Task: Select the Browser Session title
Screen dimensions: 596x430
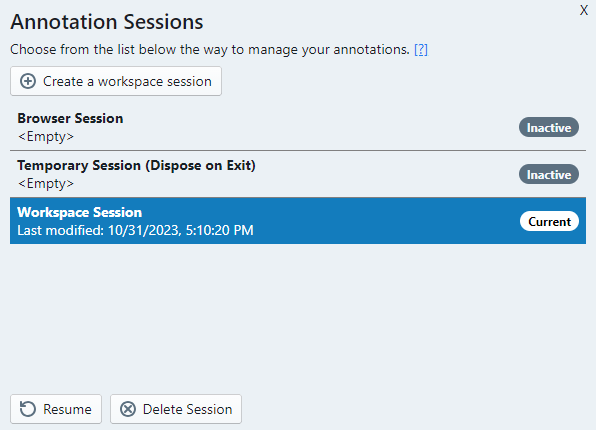Action: (70, 118)
